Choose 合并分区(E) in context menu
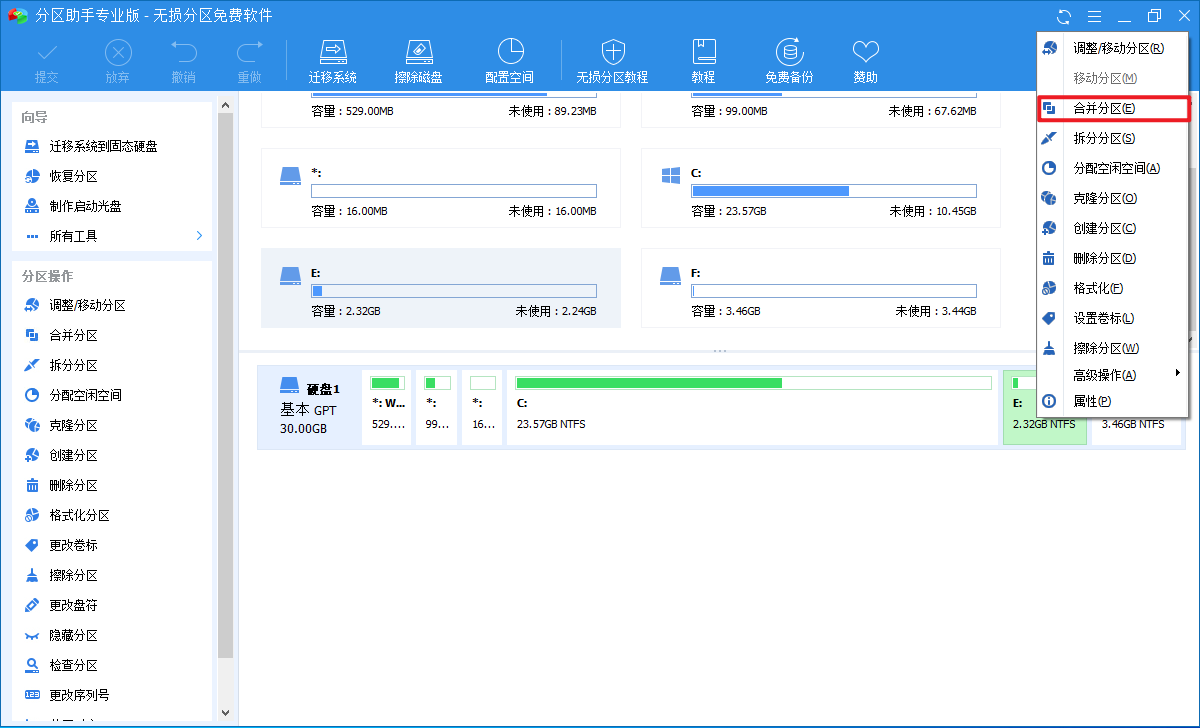Screen dimensions: 1200x728 pyautogui.click(x=1112, y=108)
